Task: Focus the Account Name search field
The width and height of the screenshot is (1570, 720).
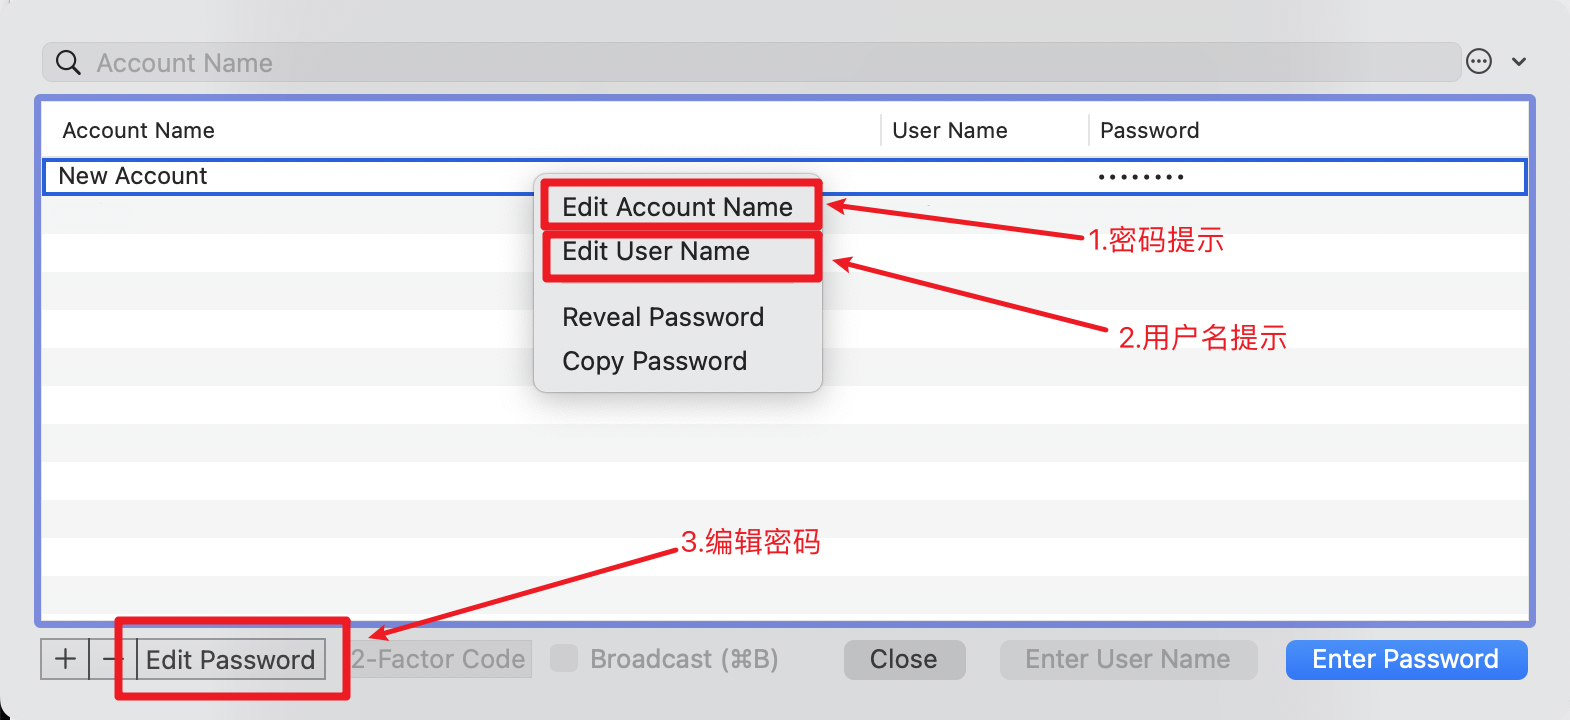Action: [751, 62]
